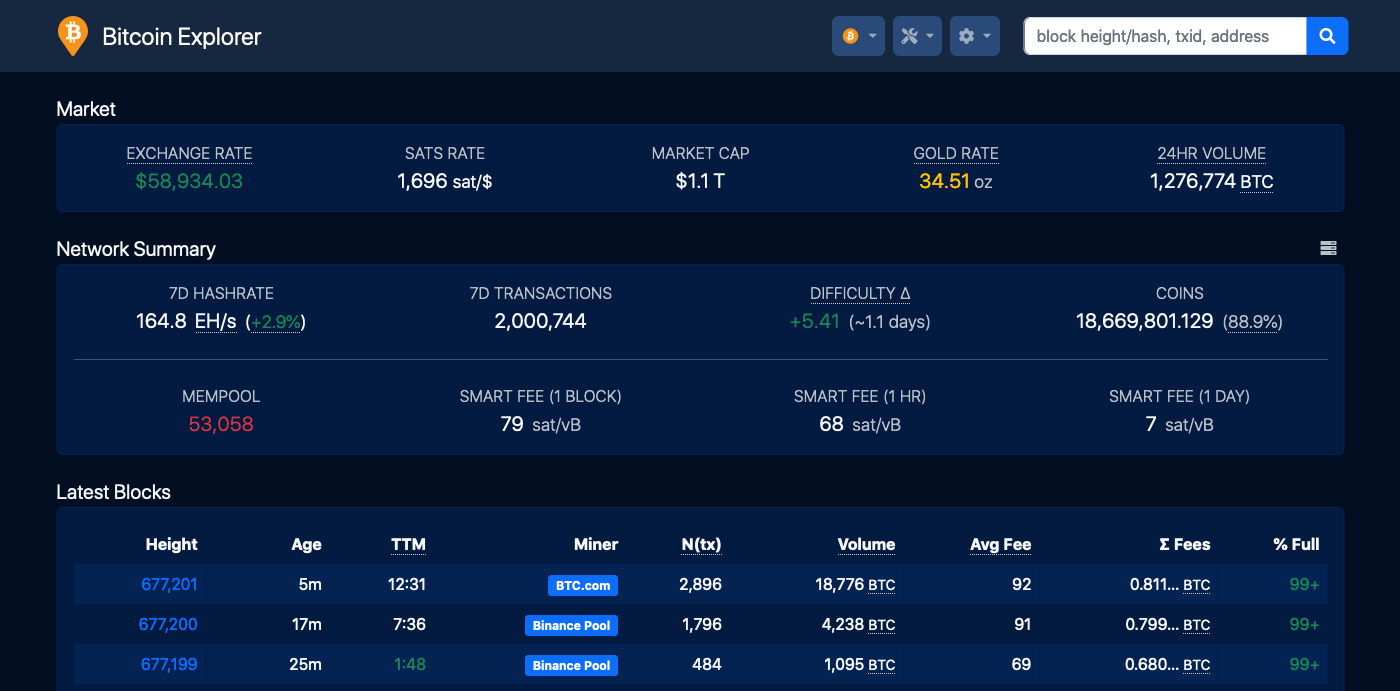Sort blocks by the TTM column header

tap(408, 544)
